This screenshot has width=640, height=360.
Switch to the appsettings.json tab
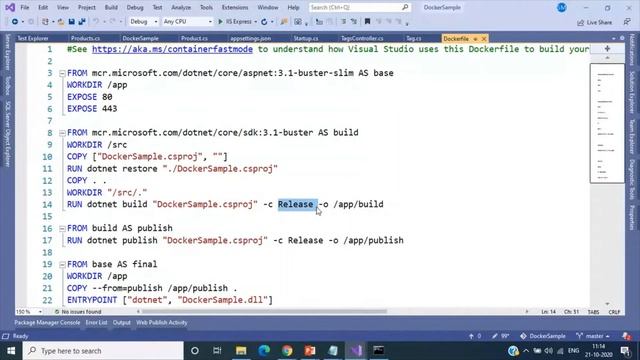(251, 38)
